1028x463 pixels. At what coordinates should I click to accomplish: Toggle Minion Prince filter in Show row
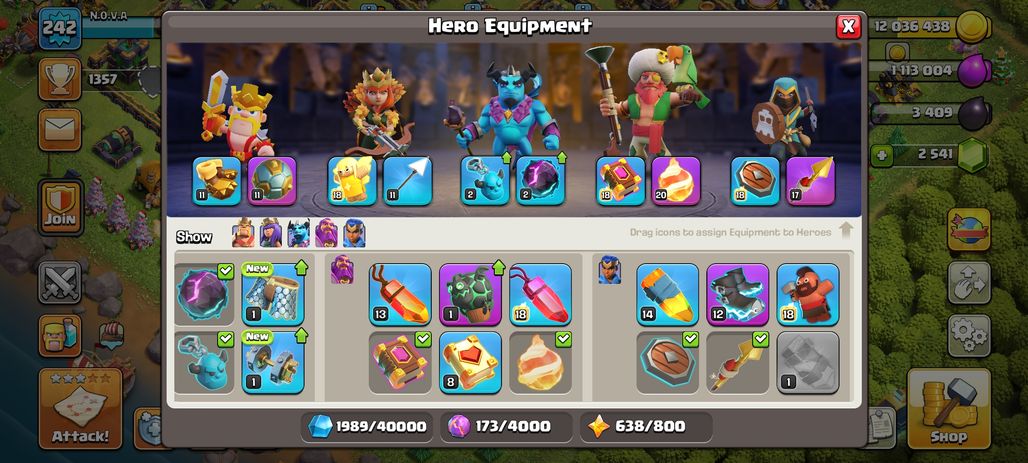point(298,233)
